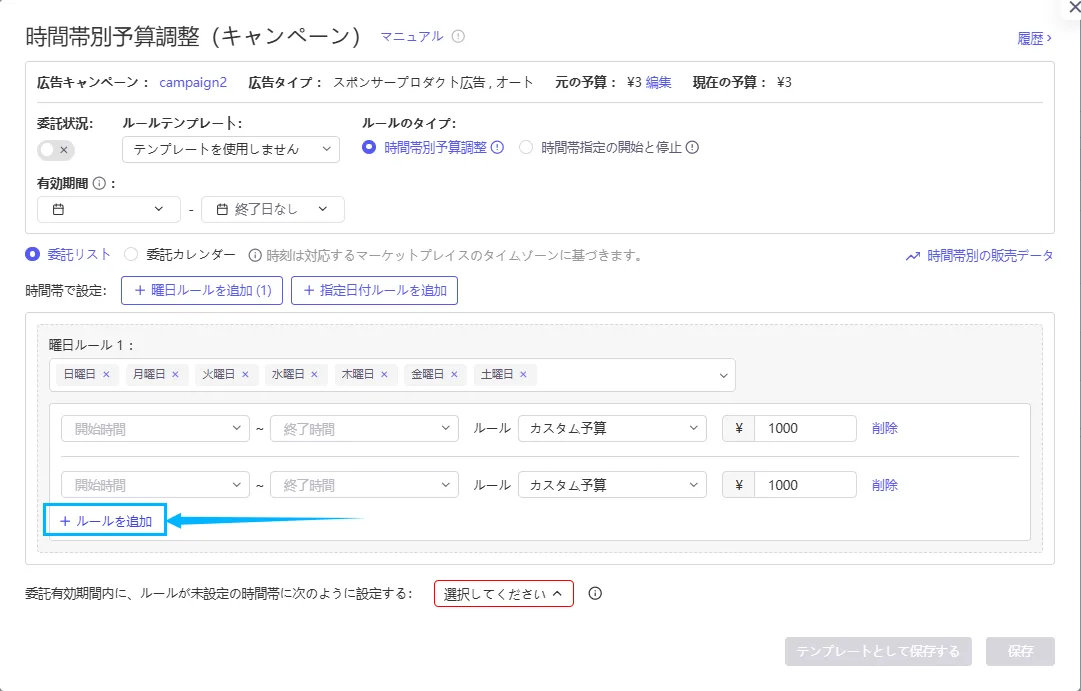Click the info icon beside 時間帯指定の開始と停止
The image size is (1081, 691).
click(x=692, y=148)
